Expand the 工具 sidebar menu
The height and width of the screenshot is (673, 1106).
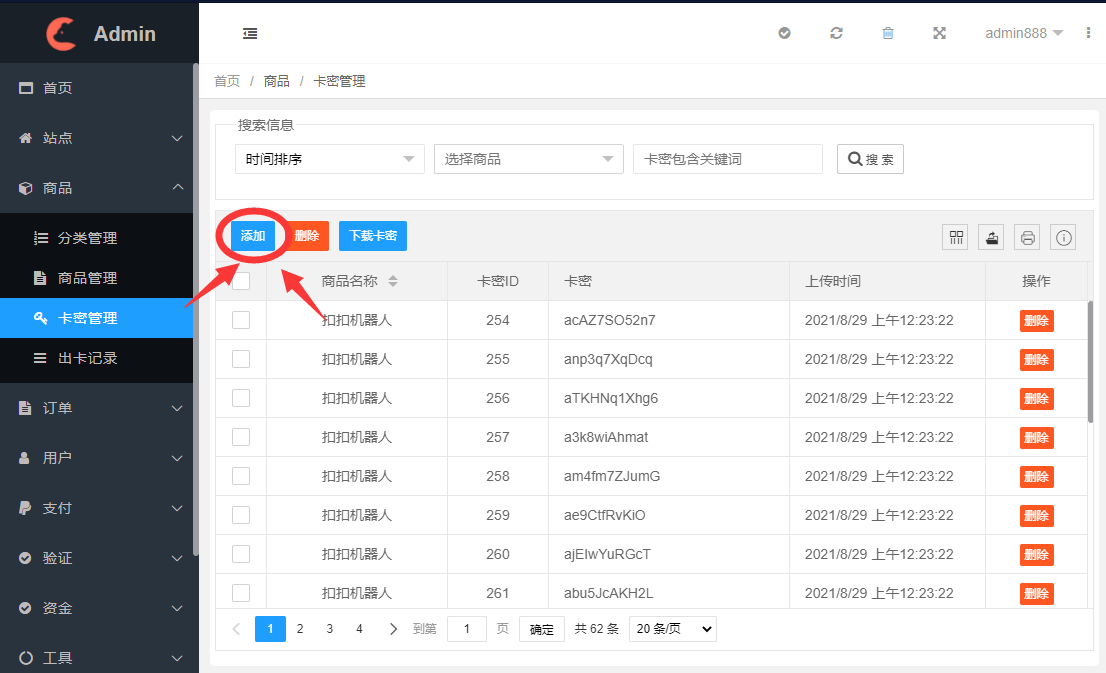point(97,658)
